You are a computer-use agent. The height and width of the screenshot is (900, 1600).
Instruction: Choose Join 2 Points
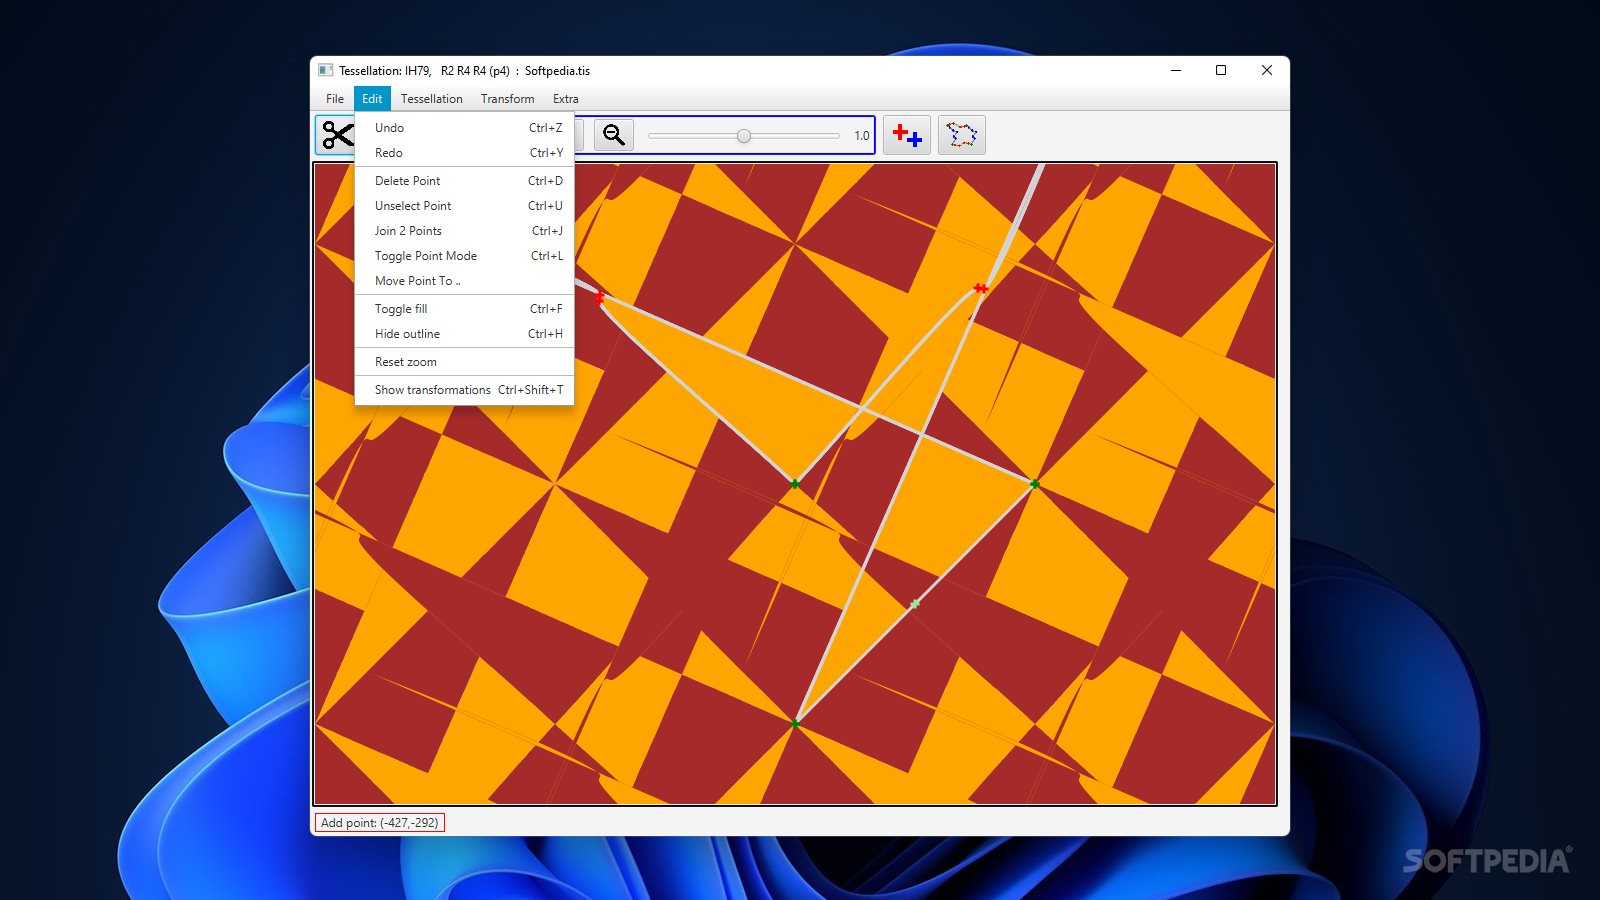coord(465,231)
